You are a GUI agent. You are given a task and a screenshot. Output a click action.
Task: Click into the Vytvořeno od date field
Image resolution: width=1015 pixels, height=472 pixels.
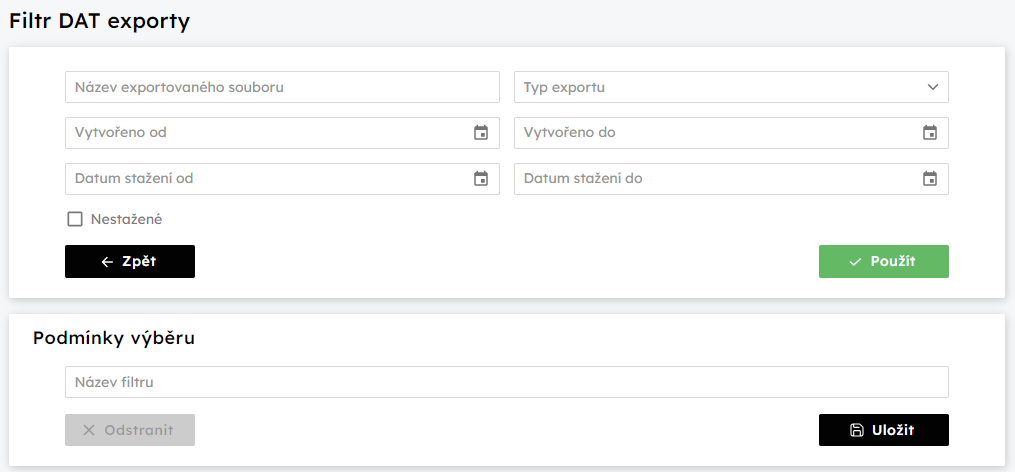coord(282,133)
